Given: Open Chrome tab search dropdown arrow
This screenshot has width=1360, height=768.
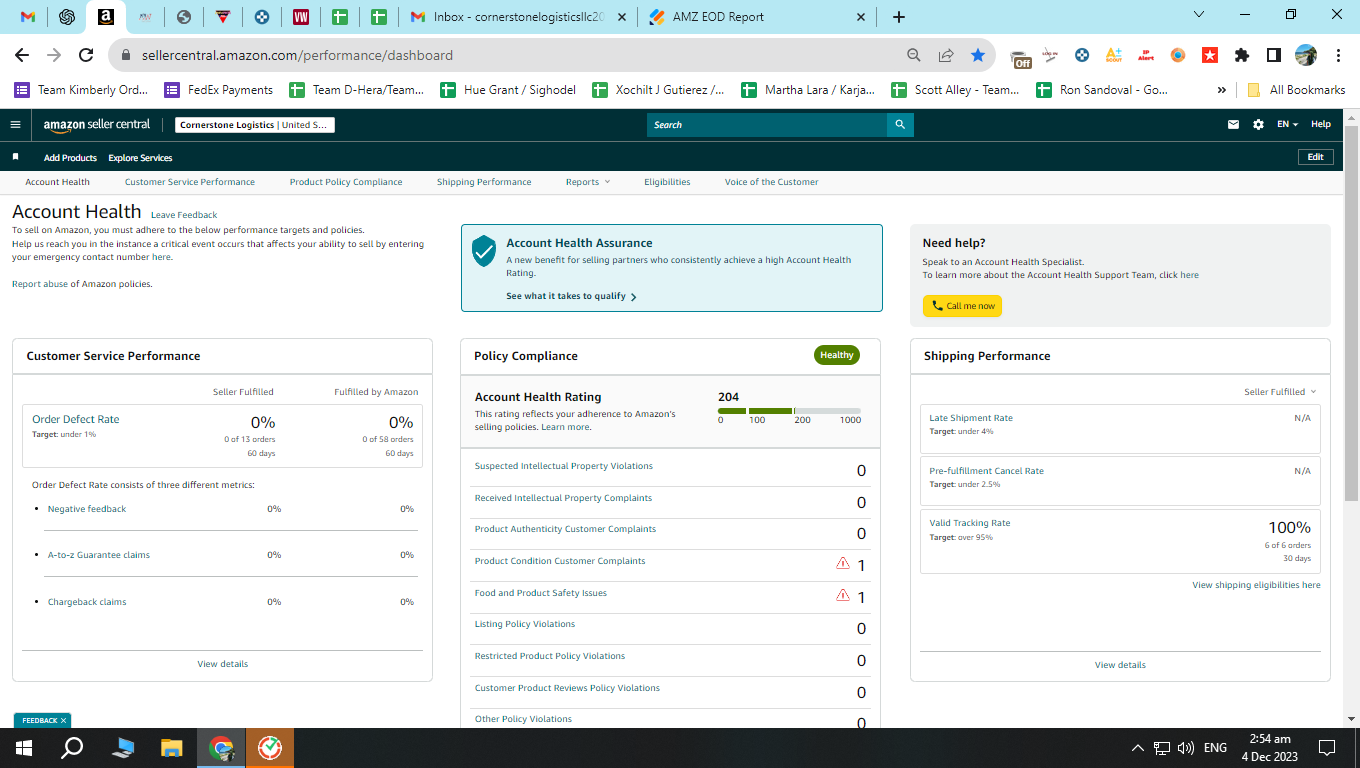Looking at the screenshot, I should (1201, 14).
